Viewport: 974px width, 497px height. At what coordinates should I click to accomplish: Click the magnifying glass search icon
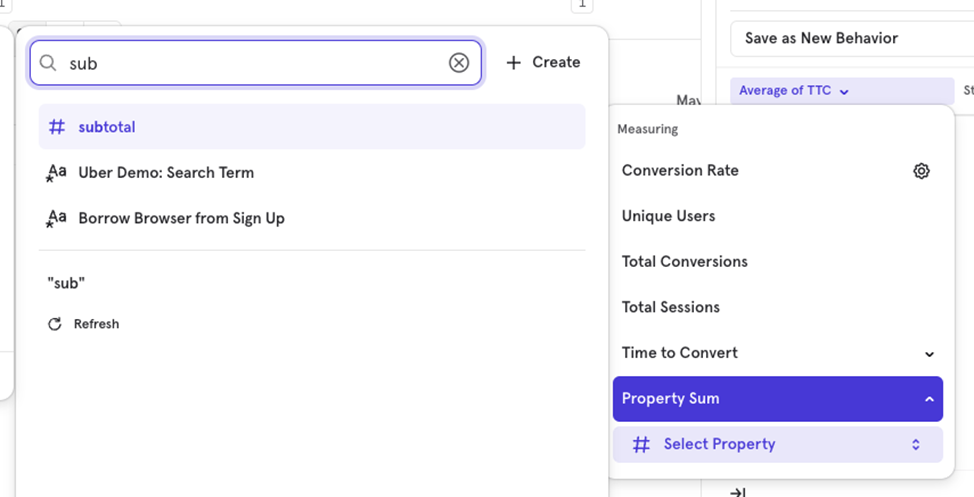click(48, 63)
